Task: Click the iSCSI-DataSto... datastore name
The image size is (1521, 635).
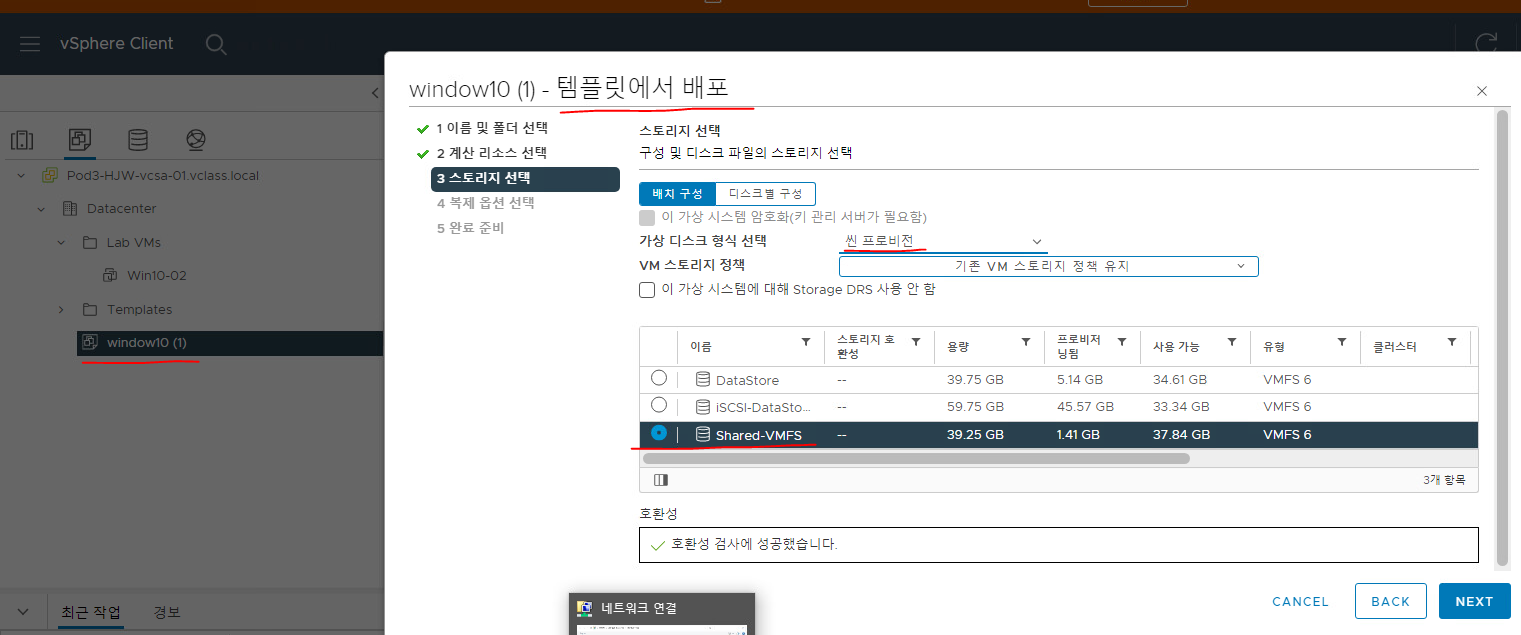Action: click(x=764, y=407)
